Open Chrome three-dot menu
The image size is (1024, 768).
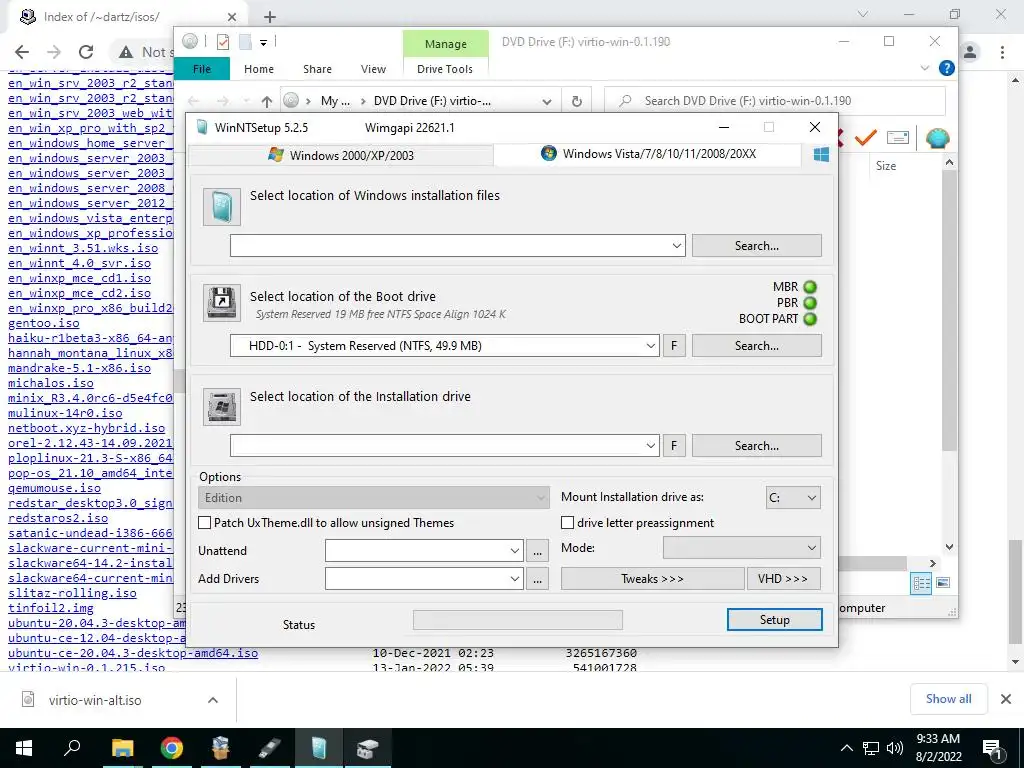(1002, 52)
